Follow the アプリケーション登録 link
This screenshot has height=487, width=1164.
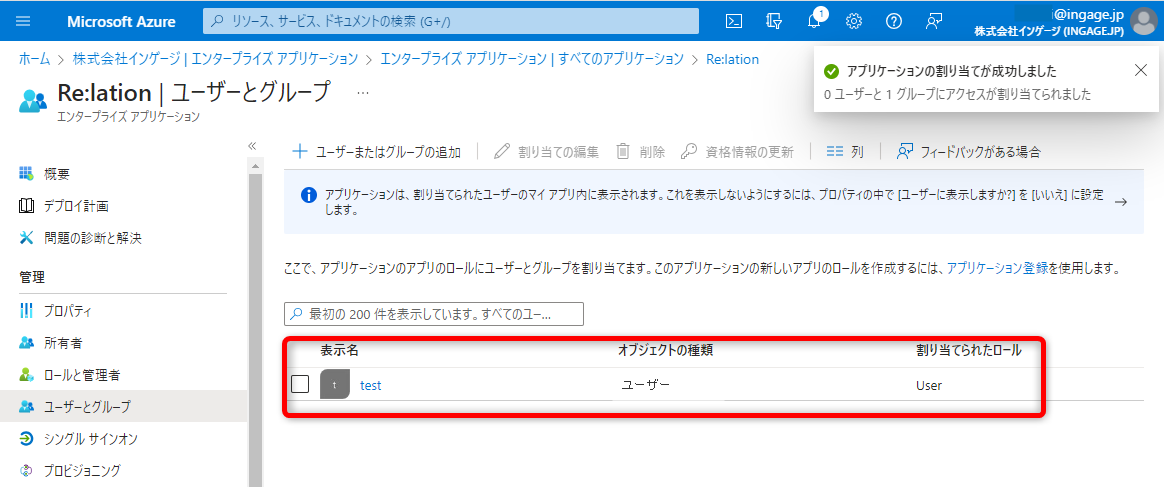click(x=998, y=268)
